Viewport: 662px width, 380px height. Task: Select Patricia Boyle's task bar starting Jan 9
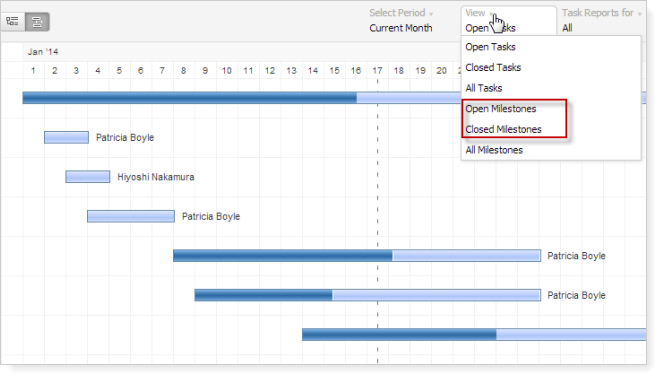pyautogui.click(x=368, y=295)
